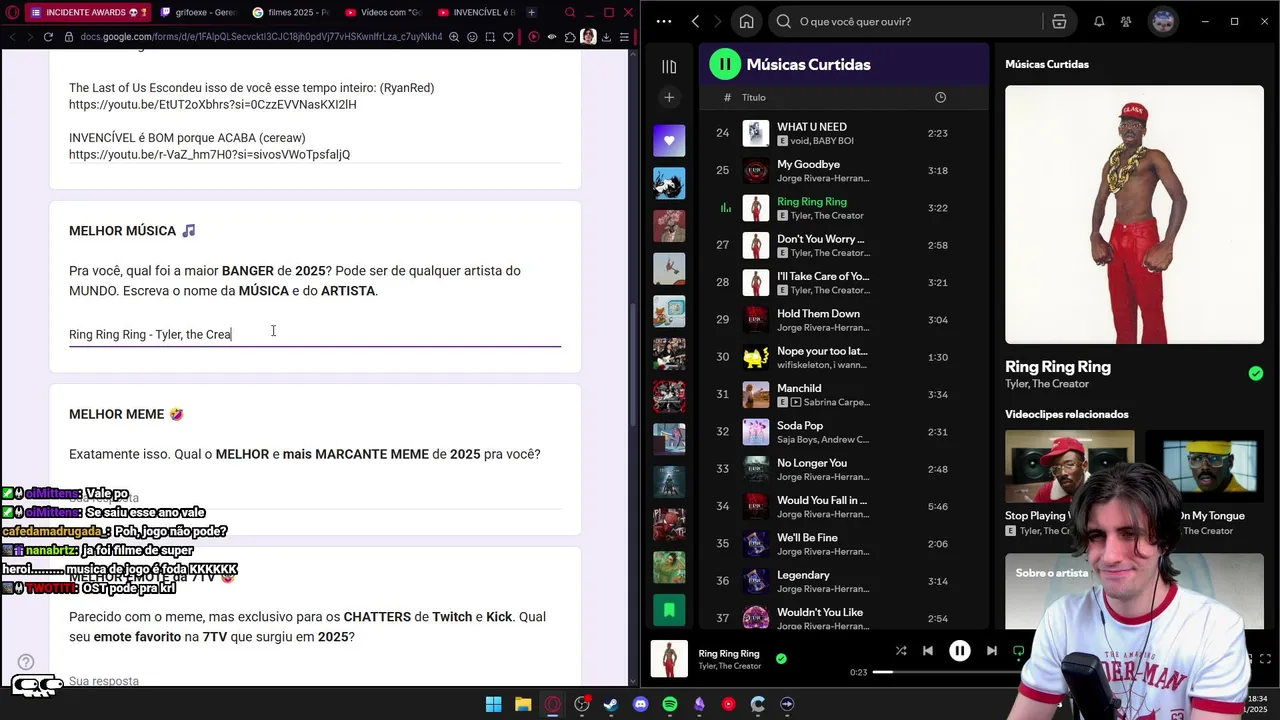Pause playback in bottom player bar
Viewport: 1280px width, 720px height.
pos(959,651)
